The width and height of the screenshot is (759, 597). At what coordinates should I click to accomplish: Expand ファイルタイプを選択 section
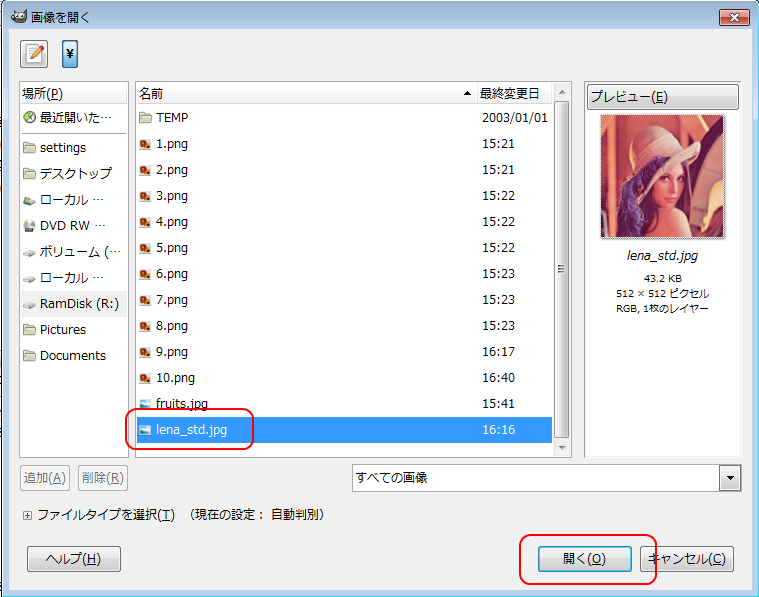(28, 515)
